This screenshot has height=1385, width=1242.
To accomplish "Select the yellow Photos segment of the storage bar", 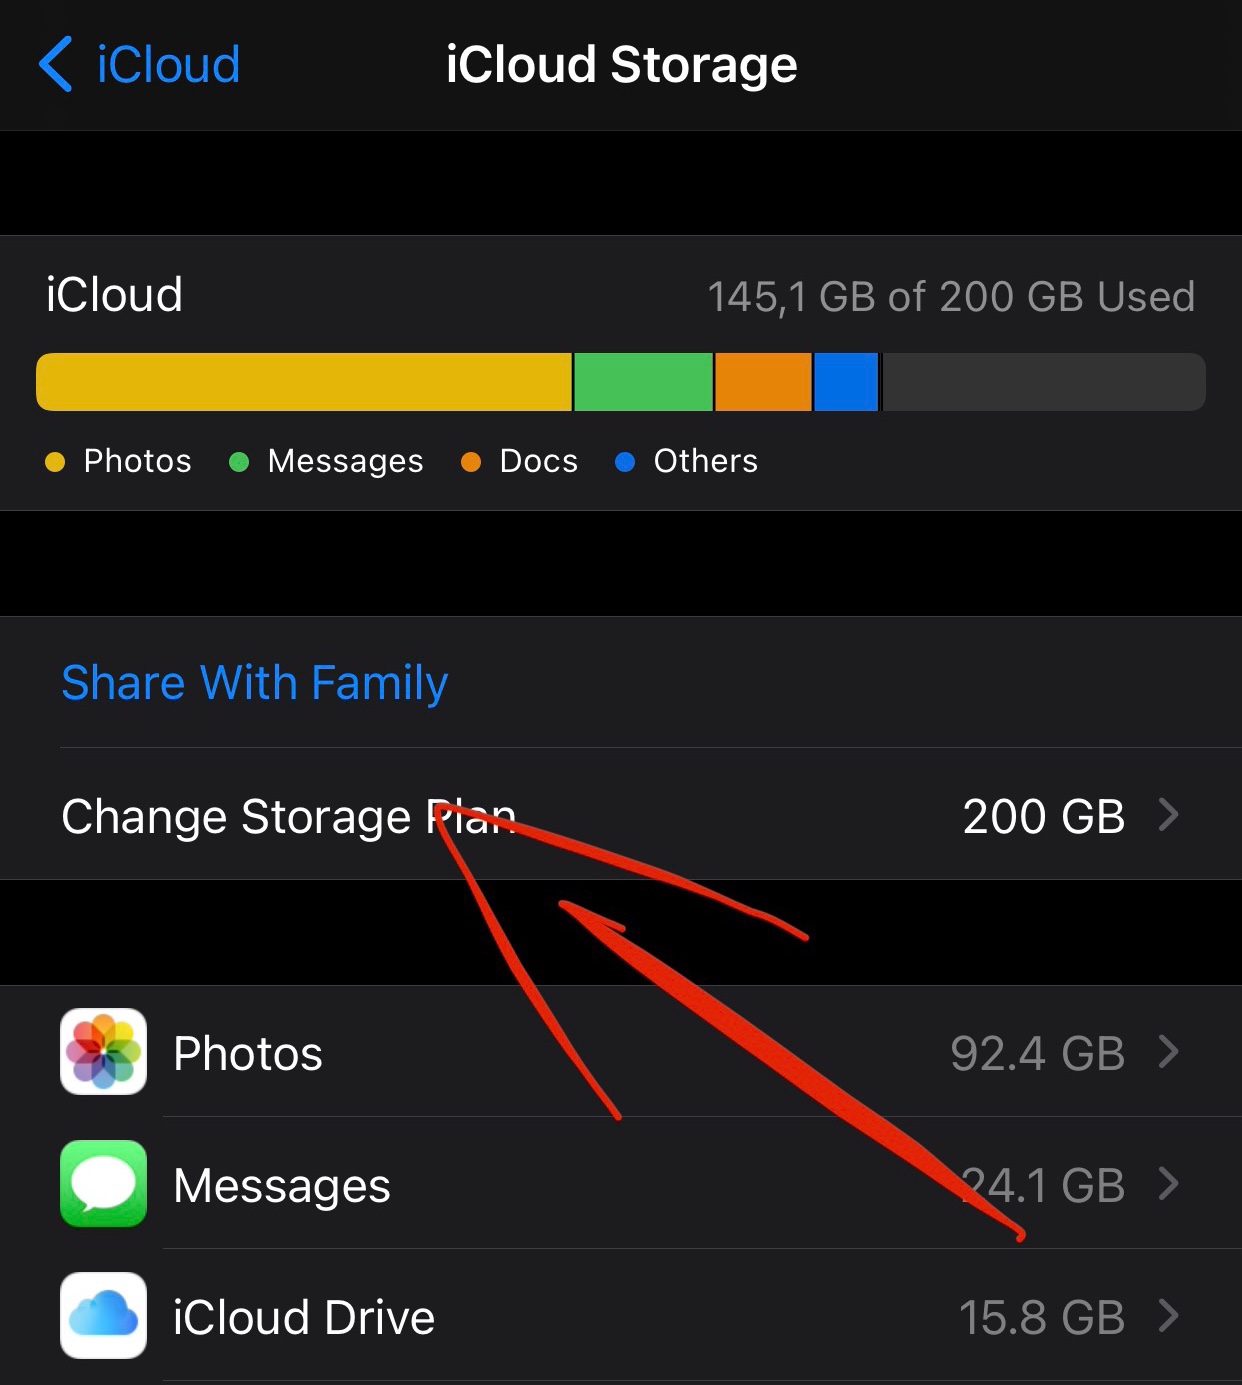I will [x=304, y=382].
